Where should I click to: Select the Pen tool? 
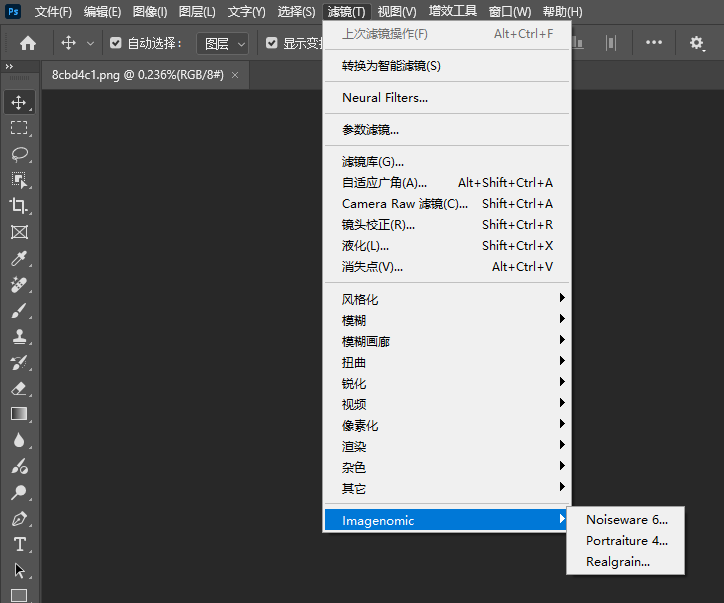[19, 519]
